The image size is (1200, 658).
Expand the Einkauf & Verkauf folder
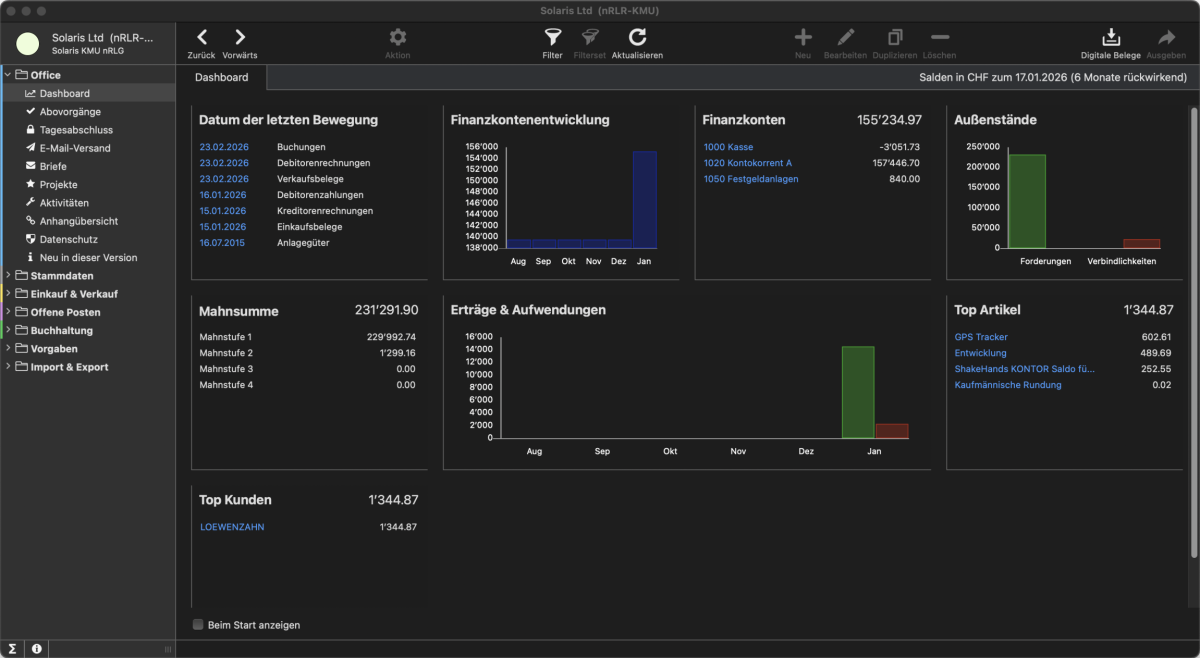[x=9, y=294]
